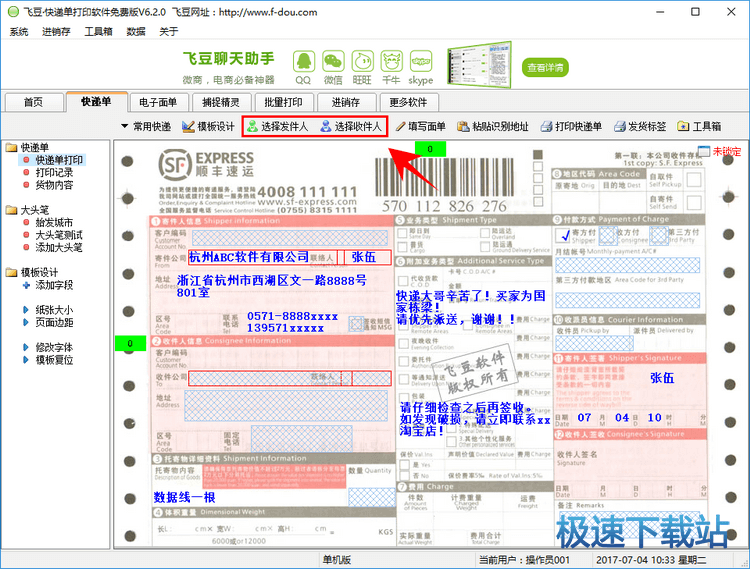750x569 pixels.
Task: Open the 常用快递 dropdown
Action: pos(146,127)
